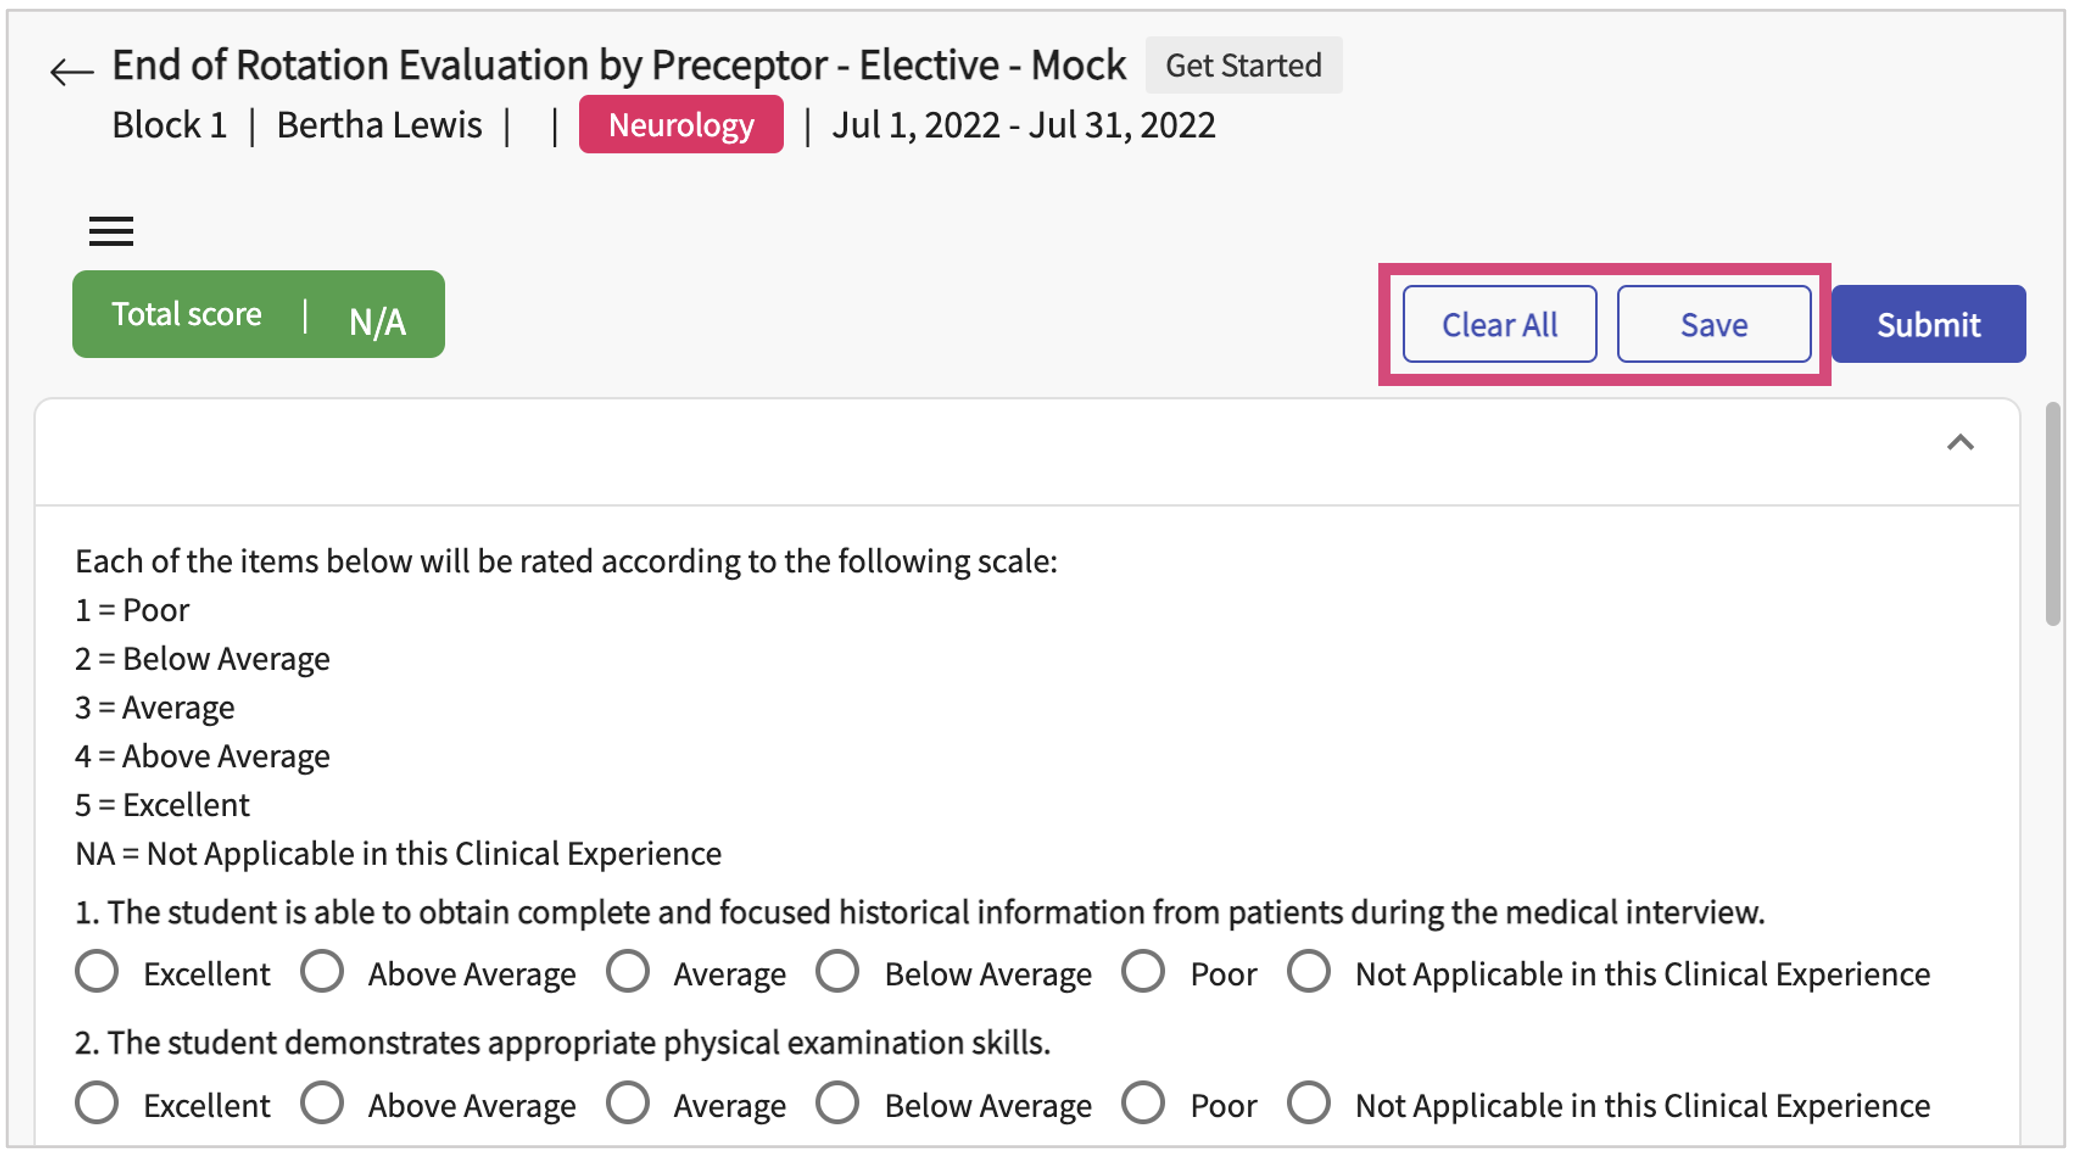The image size is (2076, 1156).
Task: Click the Neurology rotation tag
Action: click(681, 125)
